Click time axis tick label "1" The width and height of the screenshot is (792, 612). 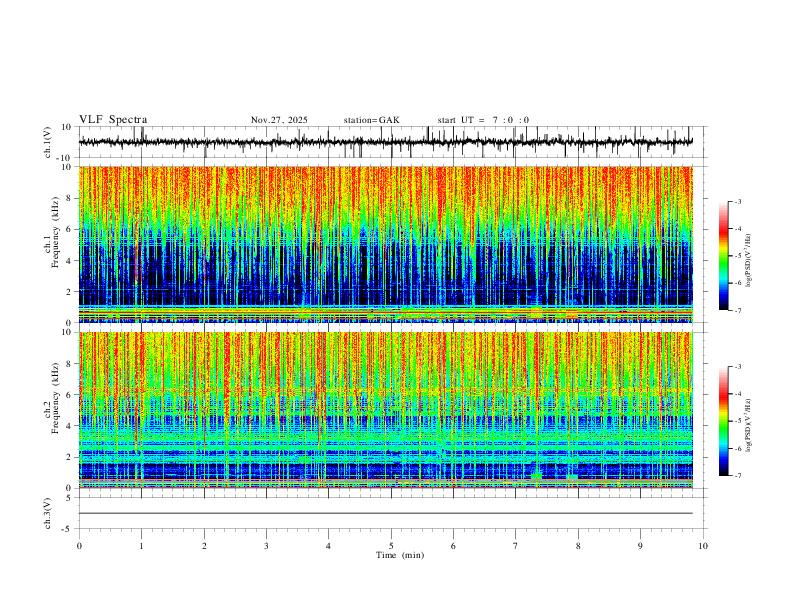point(141,546)
